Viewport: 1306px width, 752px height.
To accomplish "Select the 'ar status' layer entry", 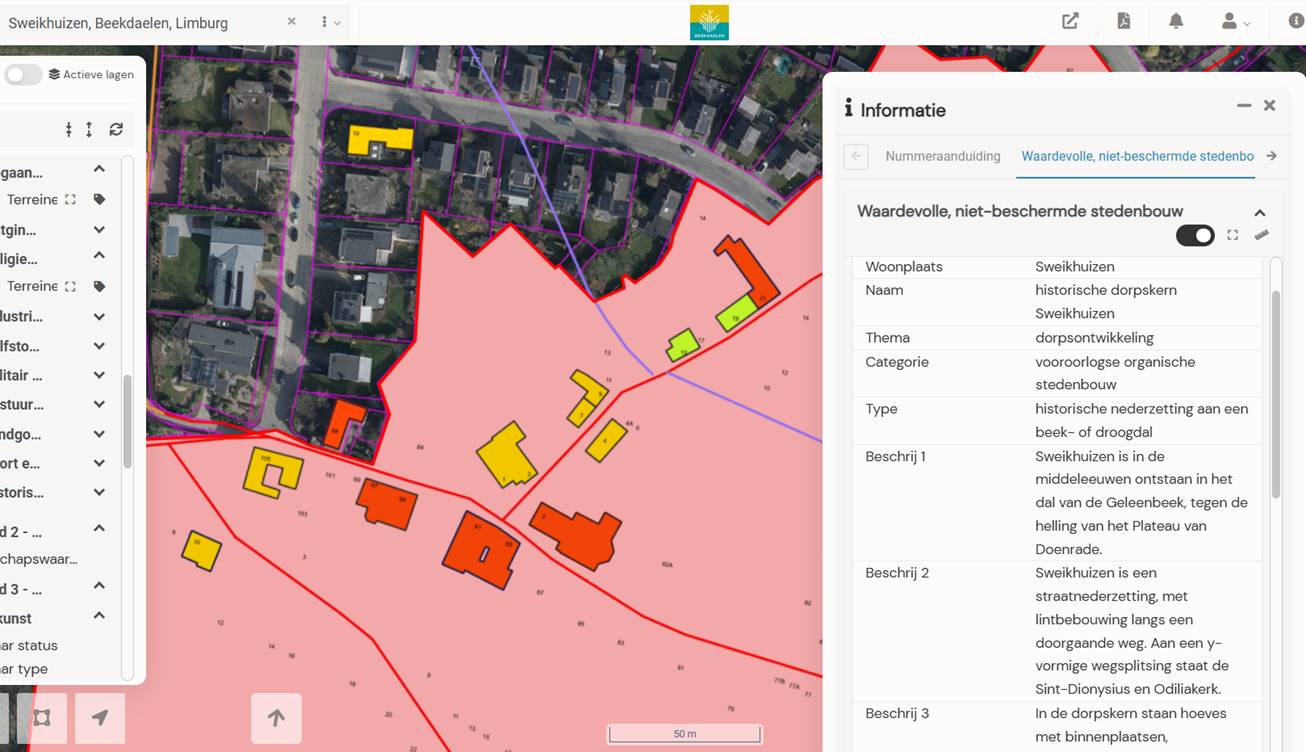I will click(29, 645).
